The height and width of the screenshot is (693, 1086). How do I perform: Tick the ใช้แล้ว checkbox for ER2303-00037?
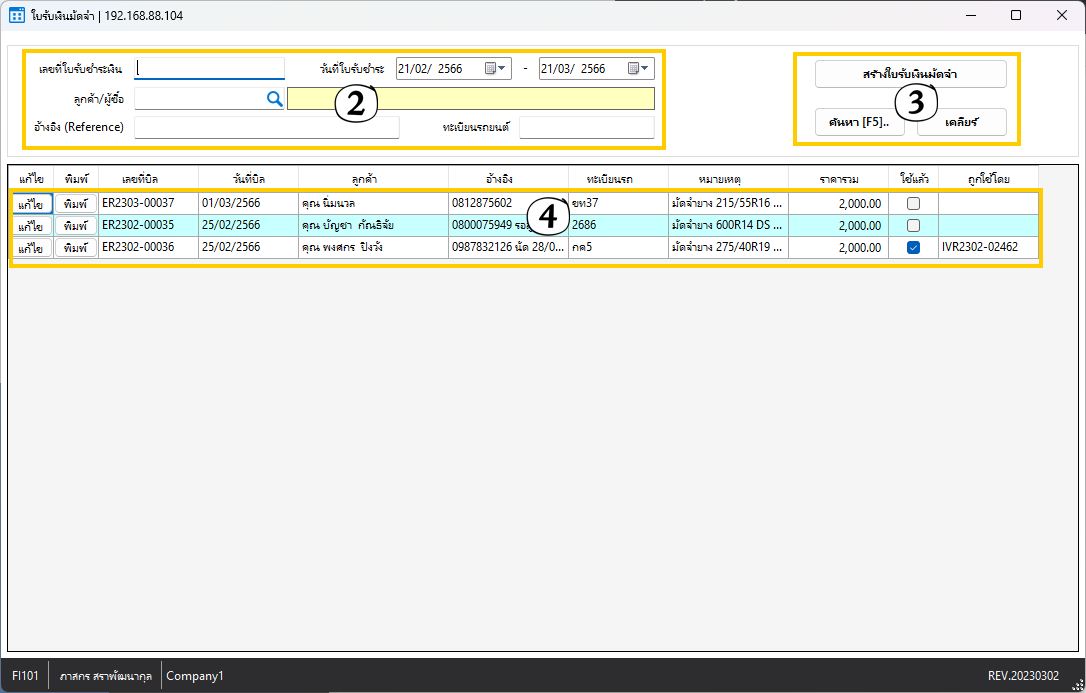click(913, 203)
